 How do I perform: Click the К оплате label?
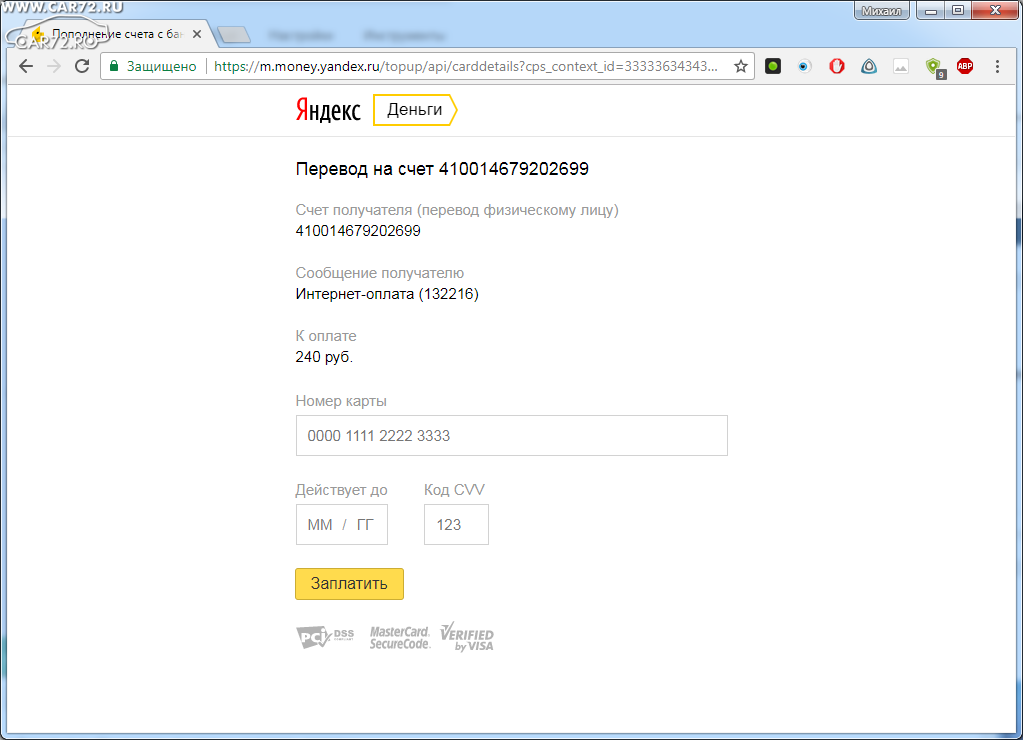click(x=326, y=336)
